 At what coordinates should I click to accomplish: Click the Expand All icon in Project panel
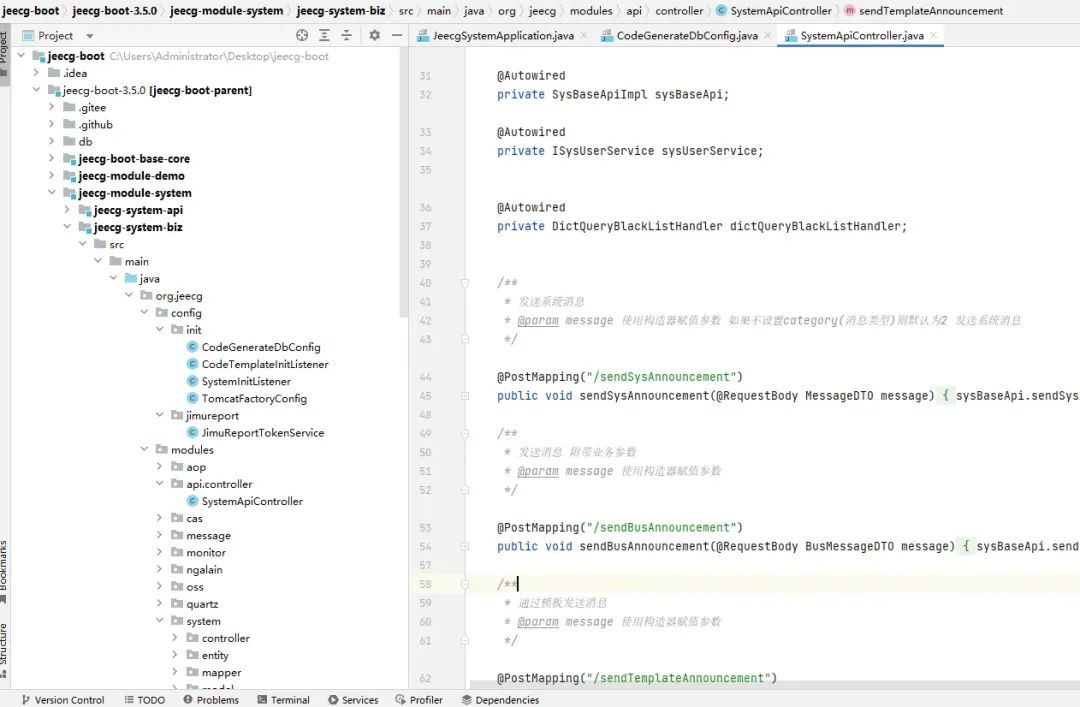pyautogui.click(x=324, y=35)
